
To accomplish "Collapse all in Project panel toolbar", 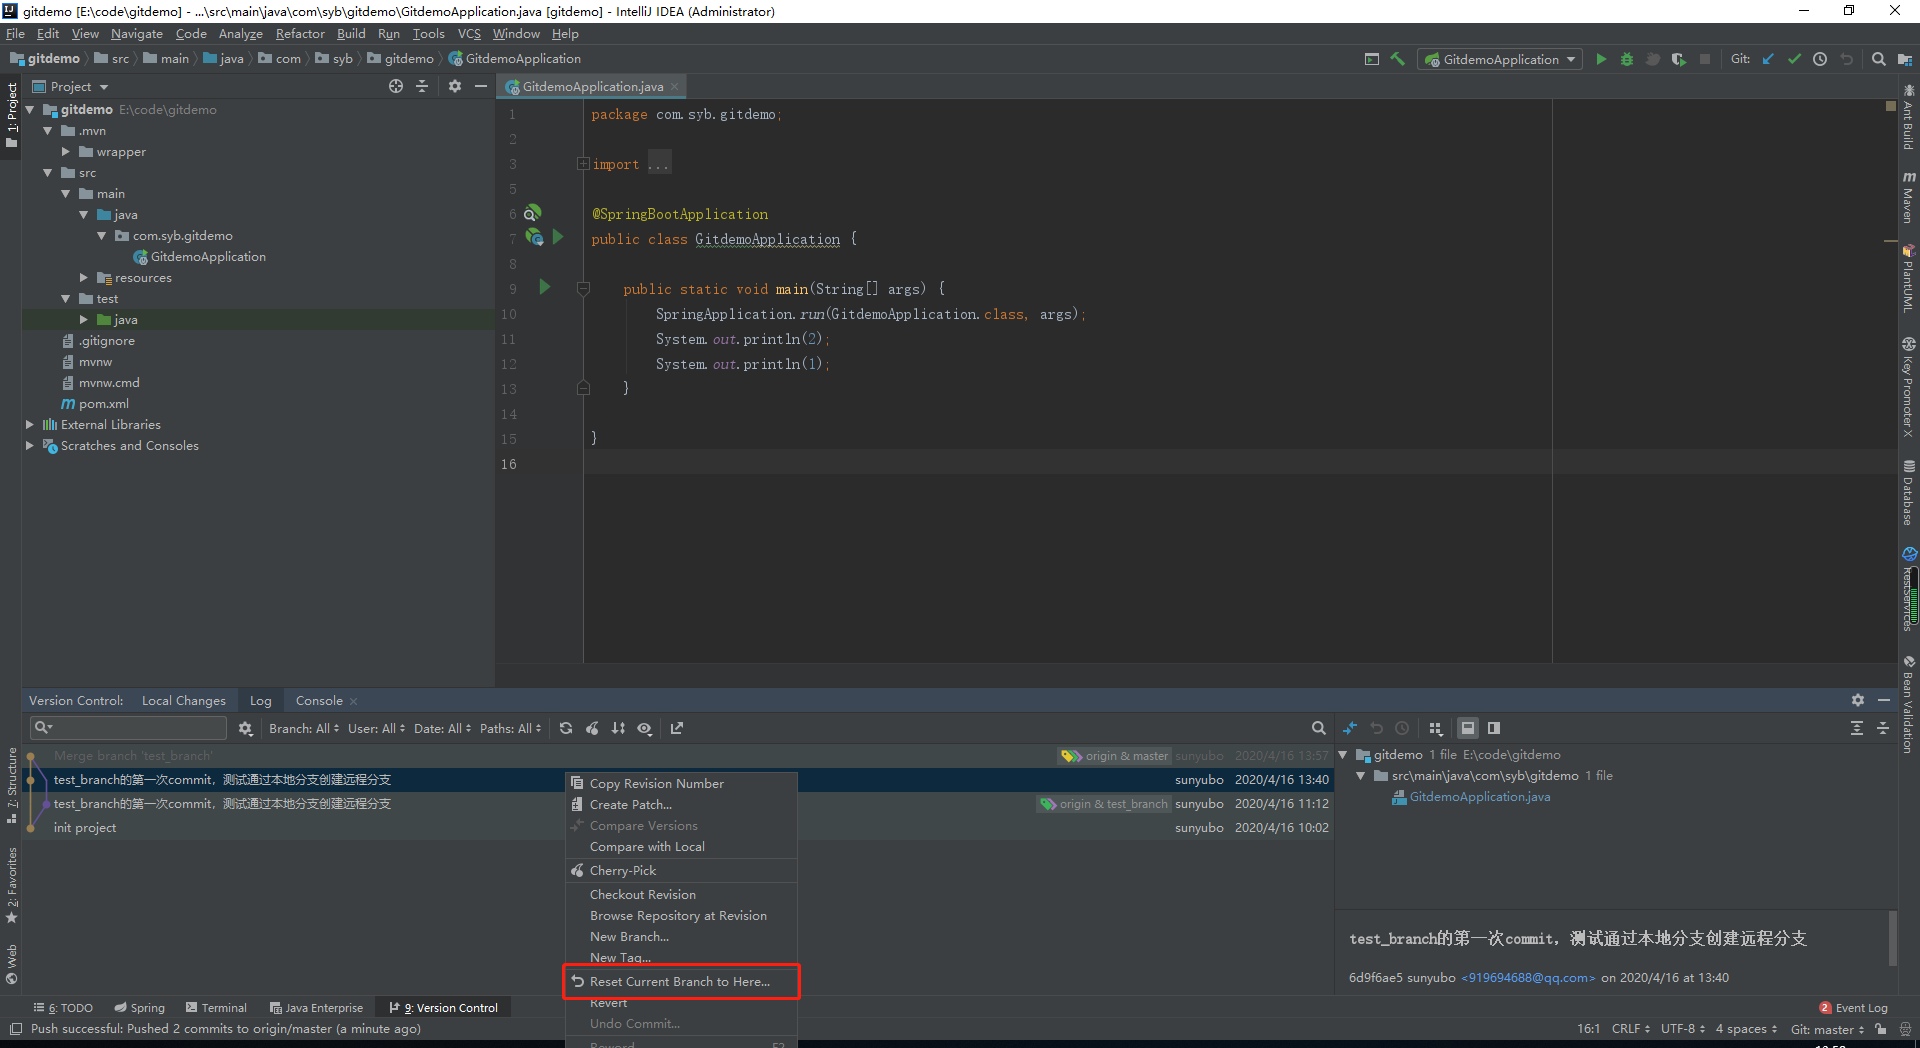I will pos(422,86).
